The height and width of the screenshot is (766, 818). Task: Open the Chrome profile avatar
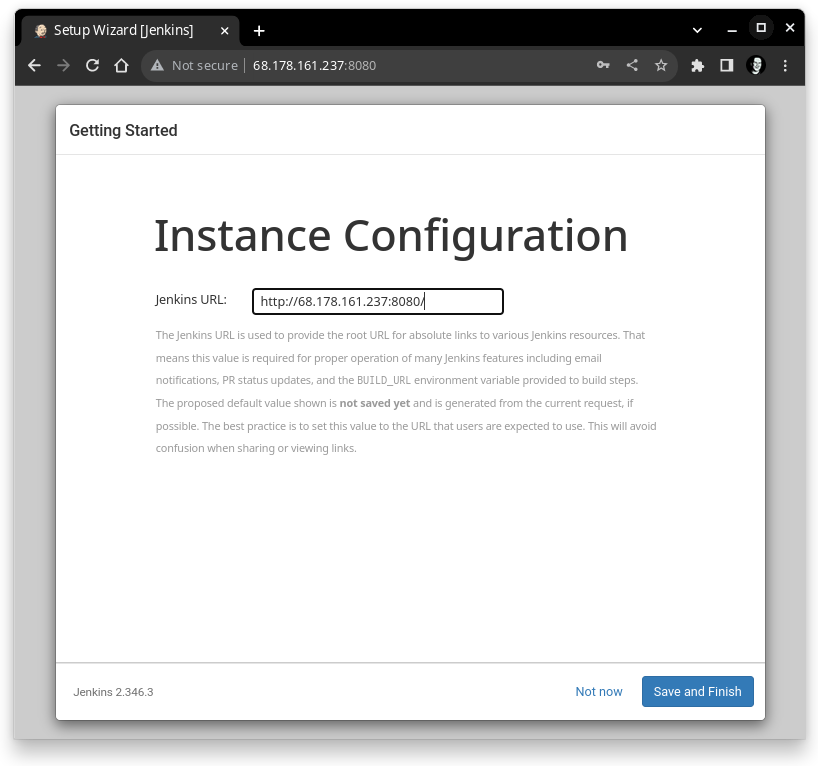pos(756,65)
